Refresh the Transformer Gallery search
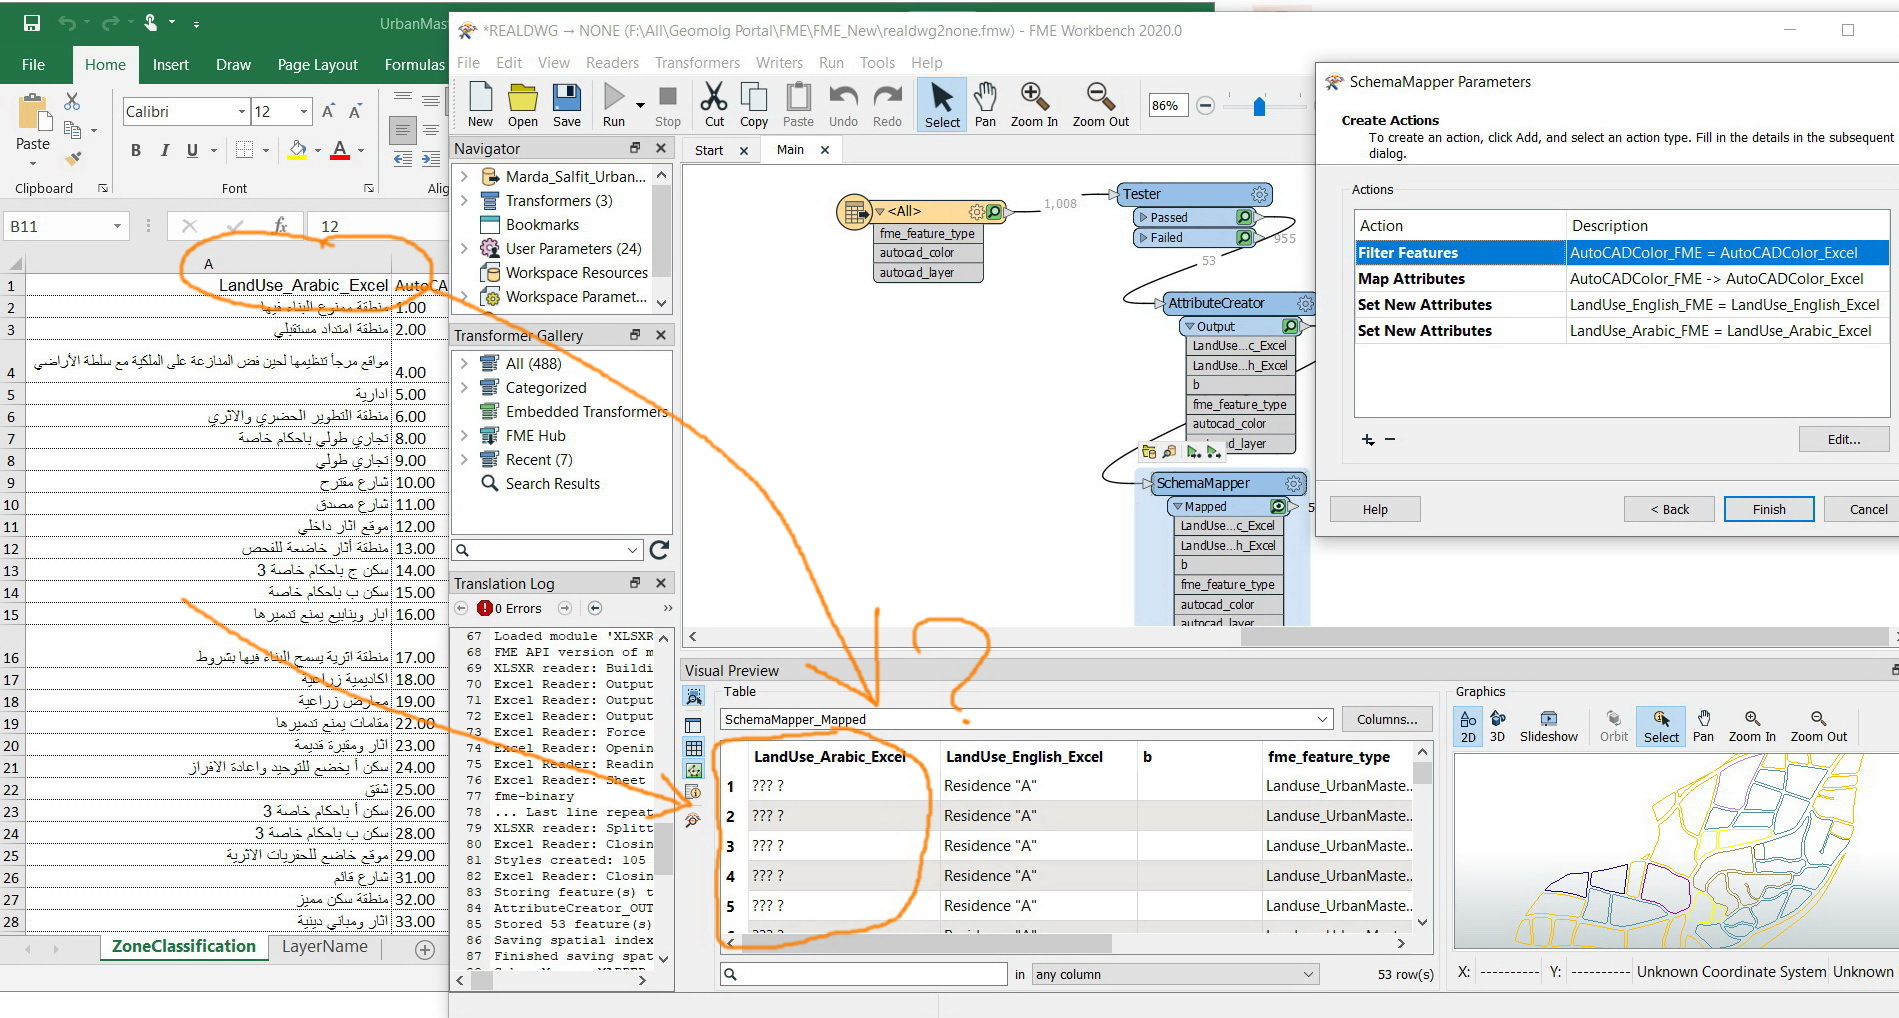 click(659, 550)
